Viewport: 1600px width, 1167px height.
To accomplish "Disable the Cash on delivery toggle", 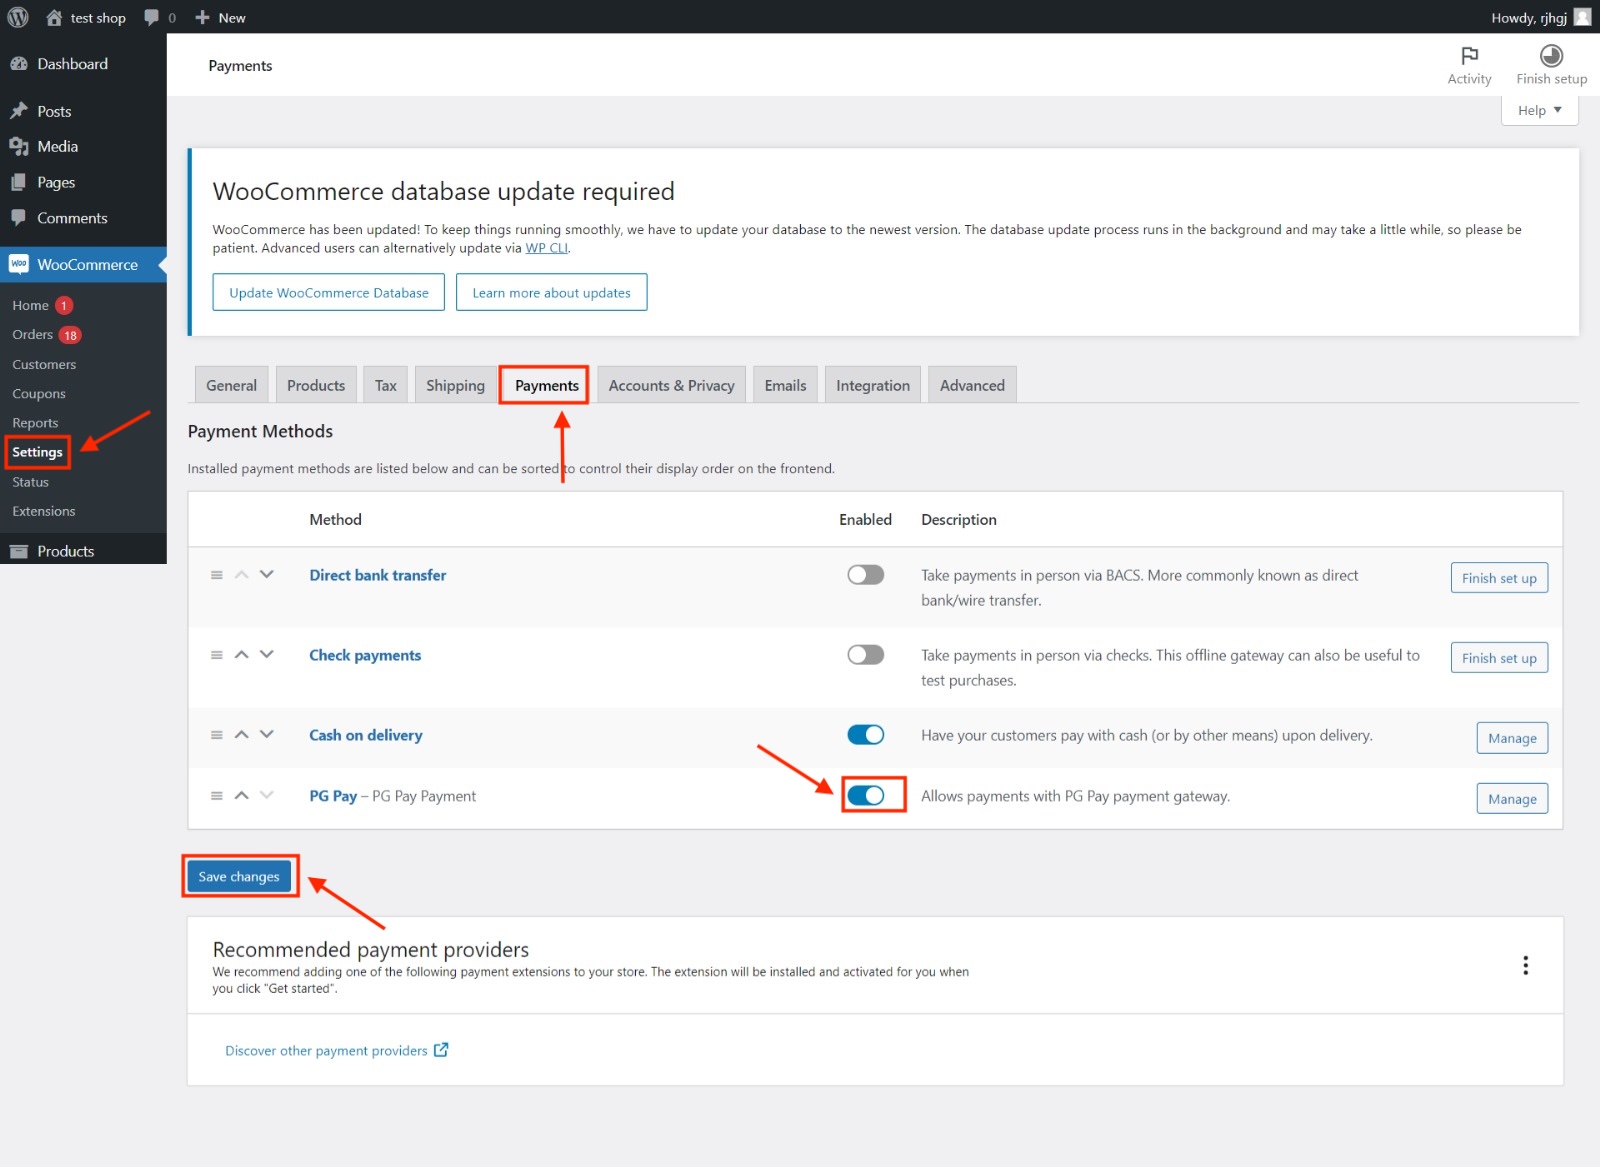I will tap(865, 735).
